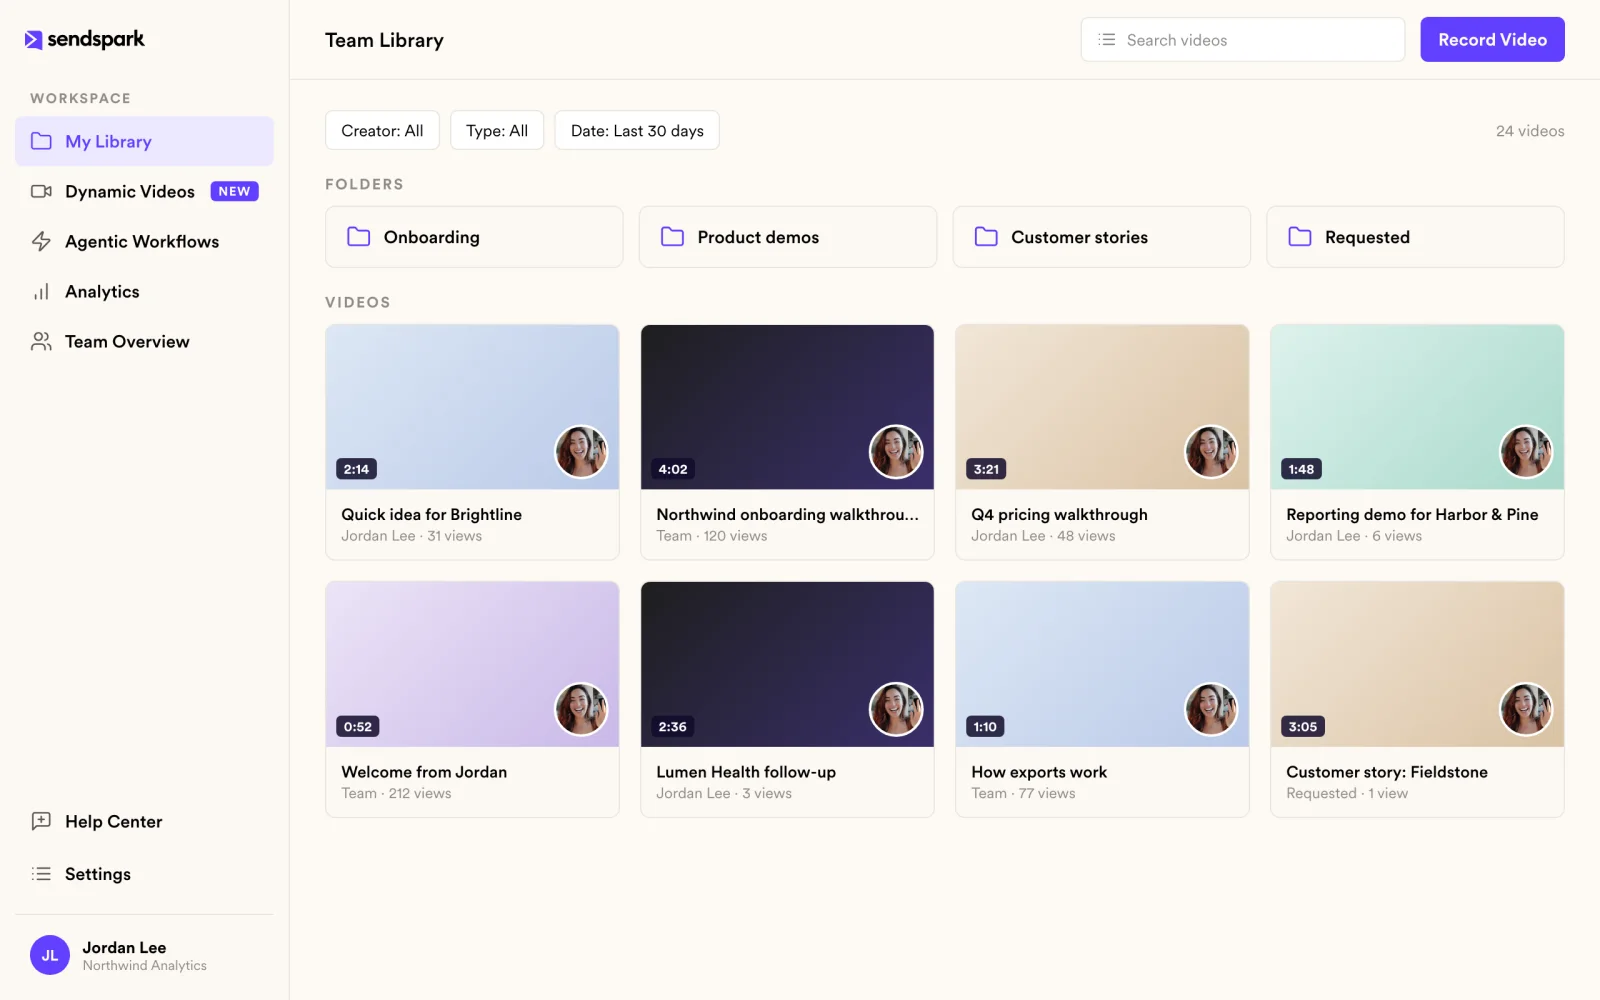Open Customer story: Fieldstone thumbnail
Screen dimensions: 1600x1000
pyautogui.click(x=1417, y=664)
